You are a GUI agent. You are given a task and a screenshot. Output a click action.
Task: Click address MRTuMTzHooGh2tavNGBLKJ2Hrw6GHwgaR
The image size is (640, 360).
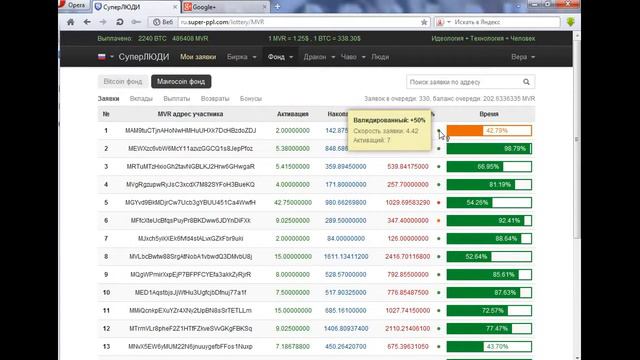[x=191, y=167]
